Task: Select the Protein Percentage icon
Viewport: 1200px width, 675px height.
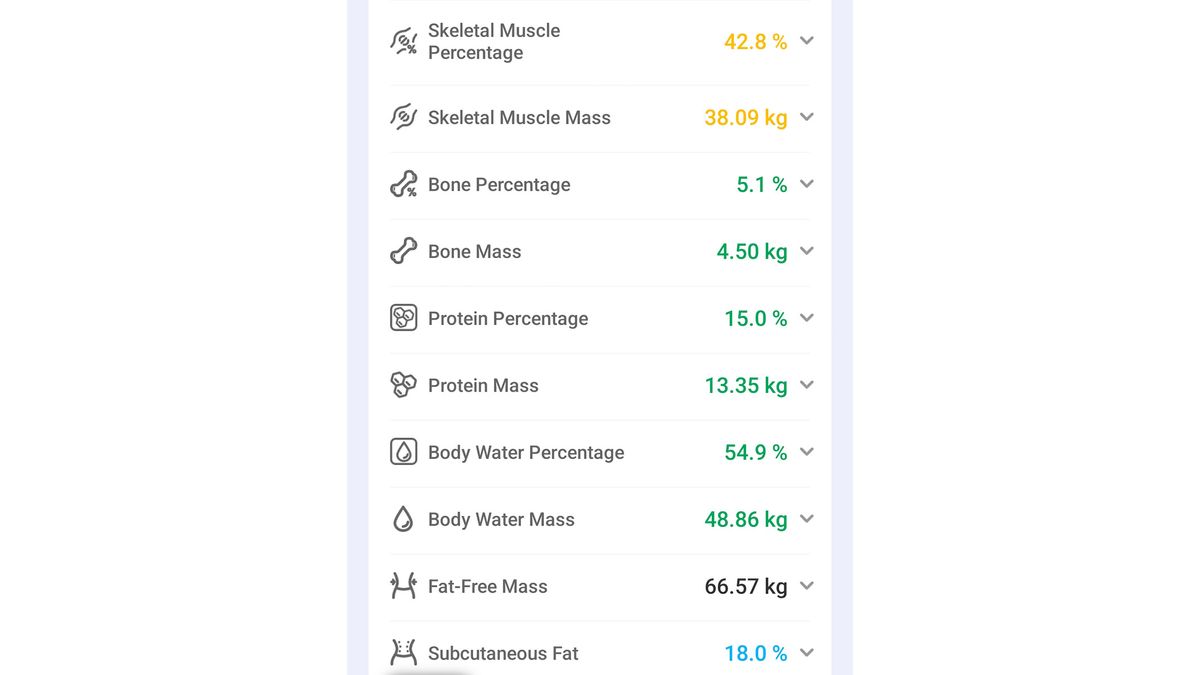Action: (x=403, y=318)
